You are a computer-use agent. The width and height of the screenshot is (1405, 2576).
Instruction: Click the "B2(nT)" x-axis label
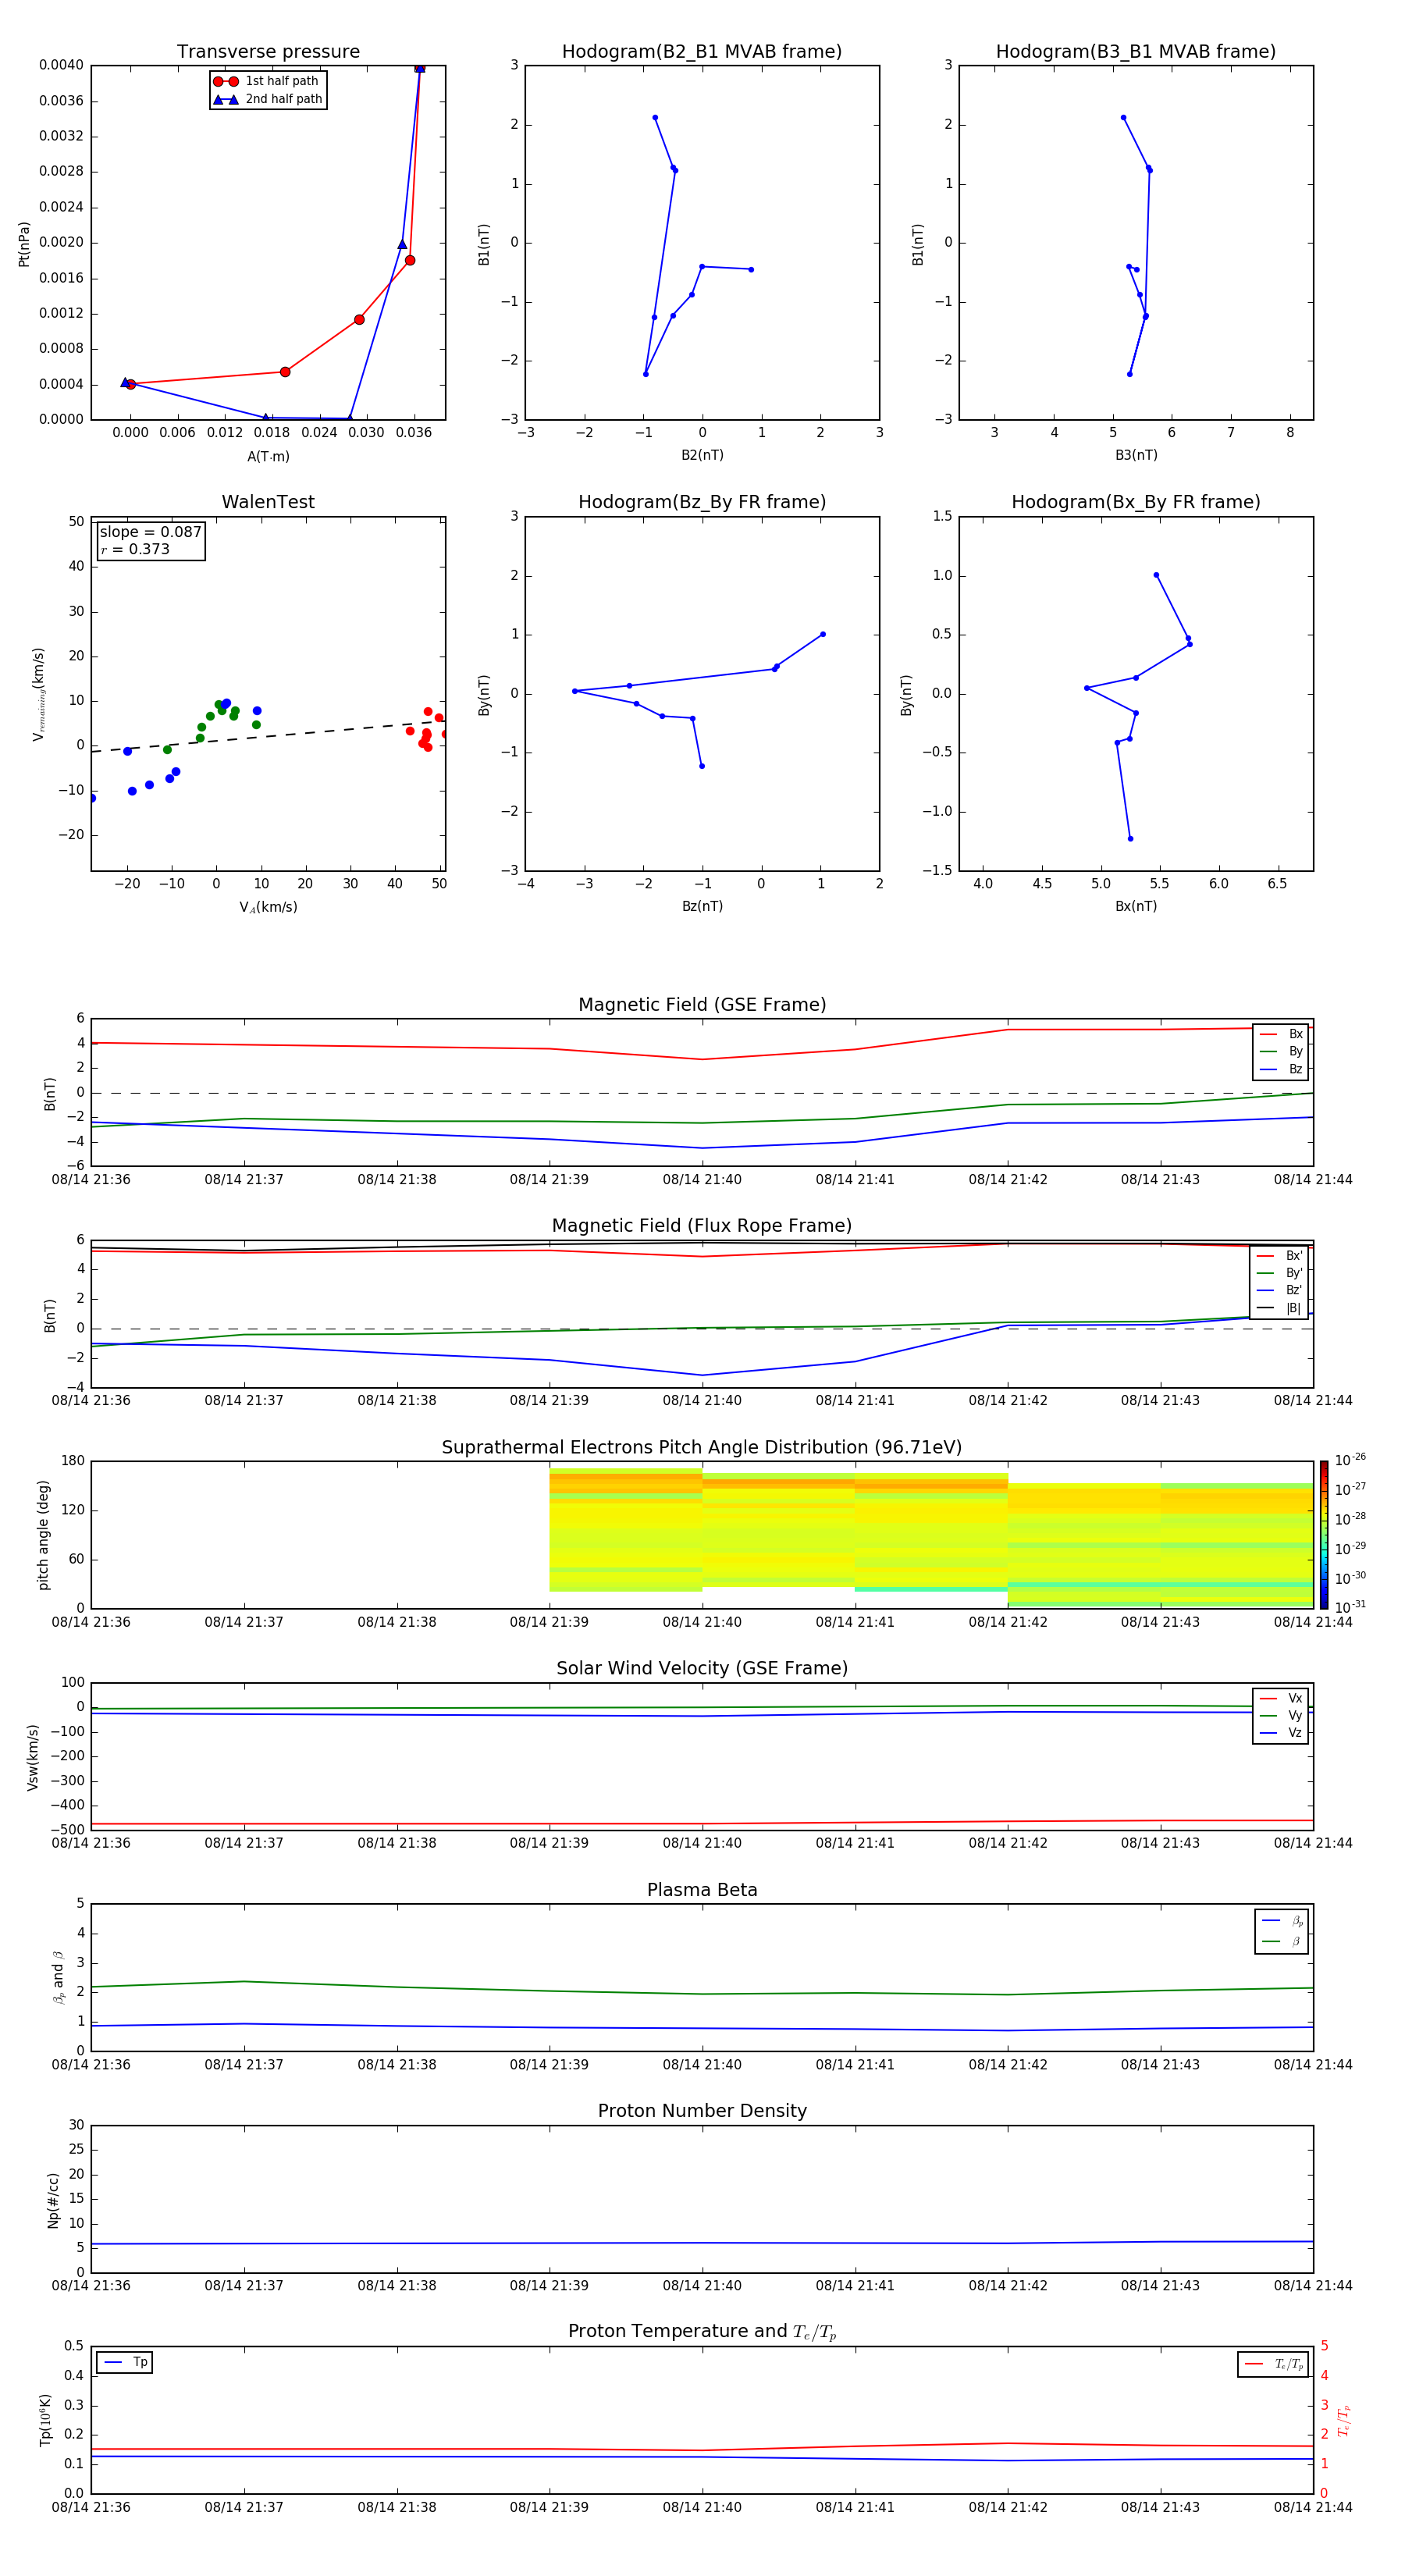click(702, 455)
